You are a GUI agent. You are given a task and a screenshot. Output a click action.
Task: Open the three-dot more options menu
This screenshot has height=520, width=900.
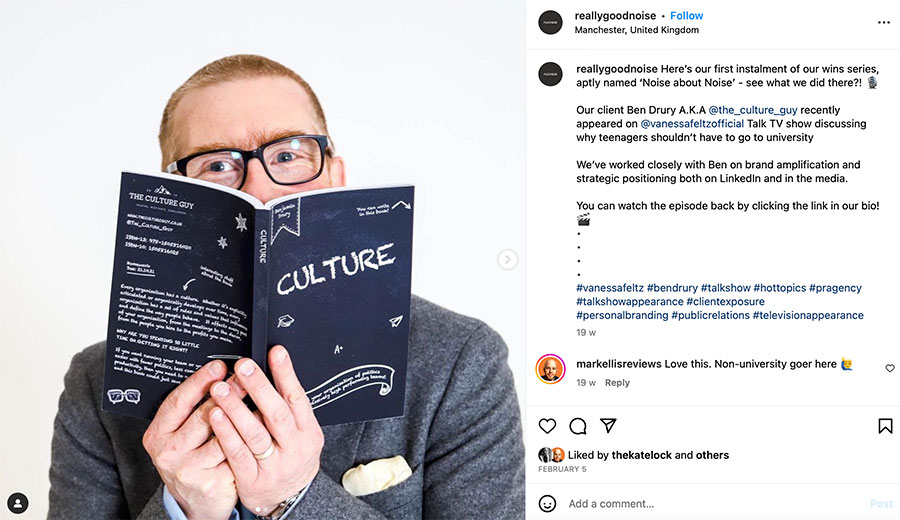884,22
